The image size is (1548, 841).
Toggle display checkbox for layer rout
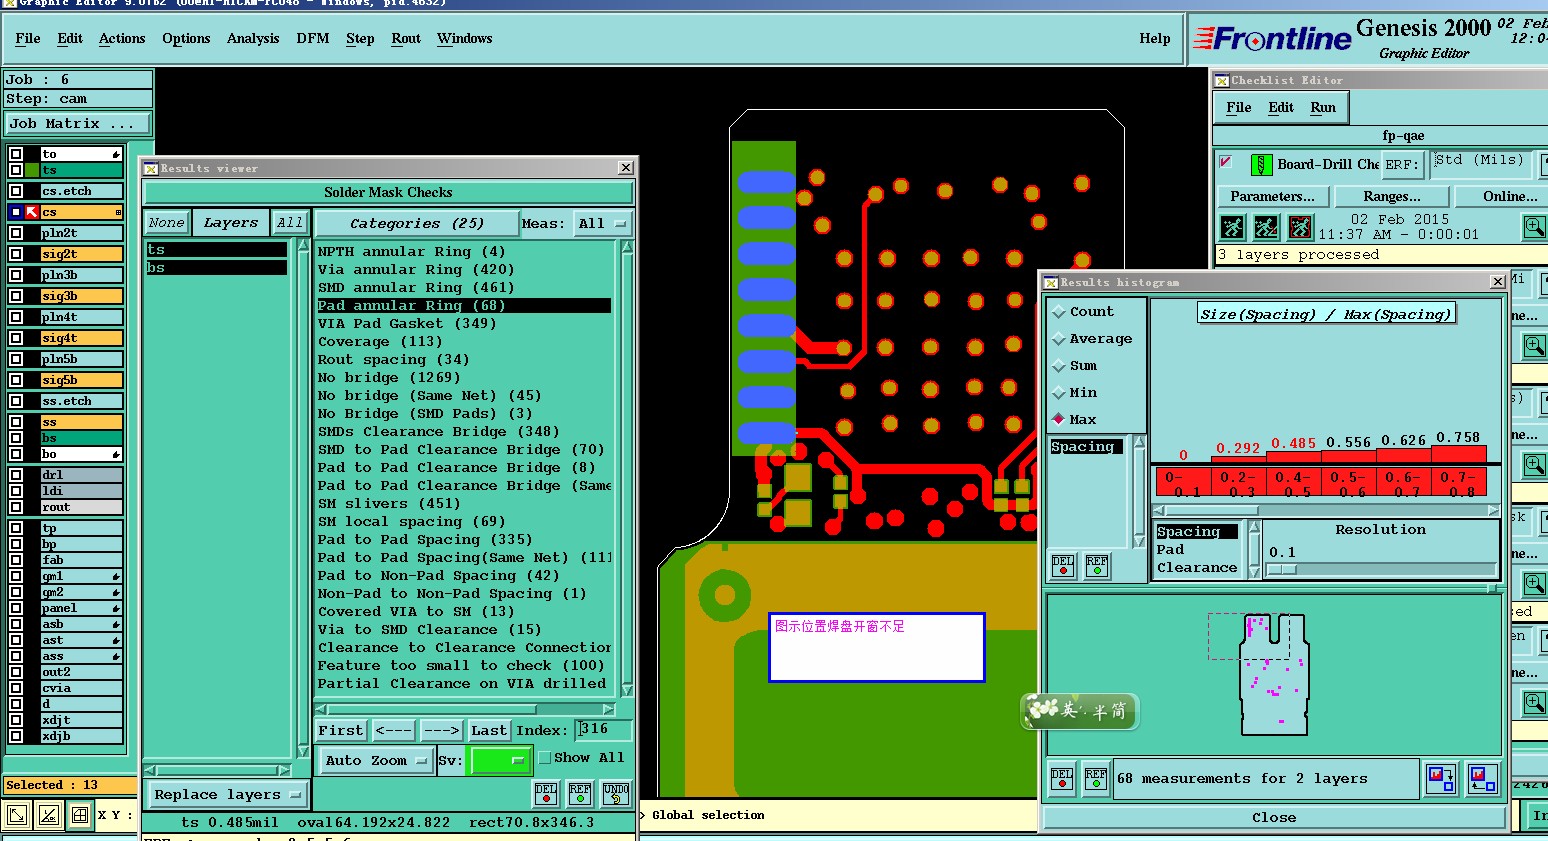pos(16,507)
